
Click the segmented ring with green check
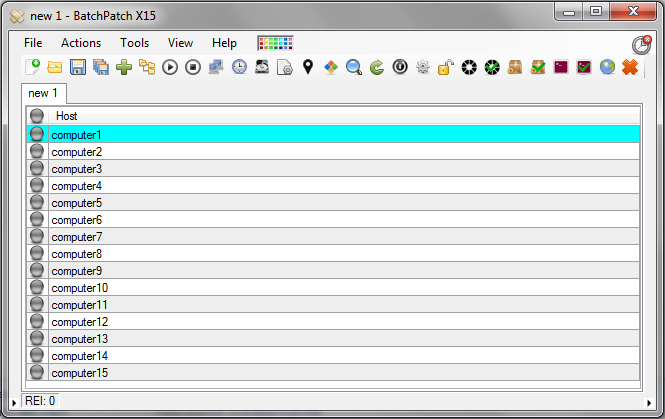pyautogui.click(x=492, y=67)
